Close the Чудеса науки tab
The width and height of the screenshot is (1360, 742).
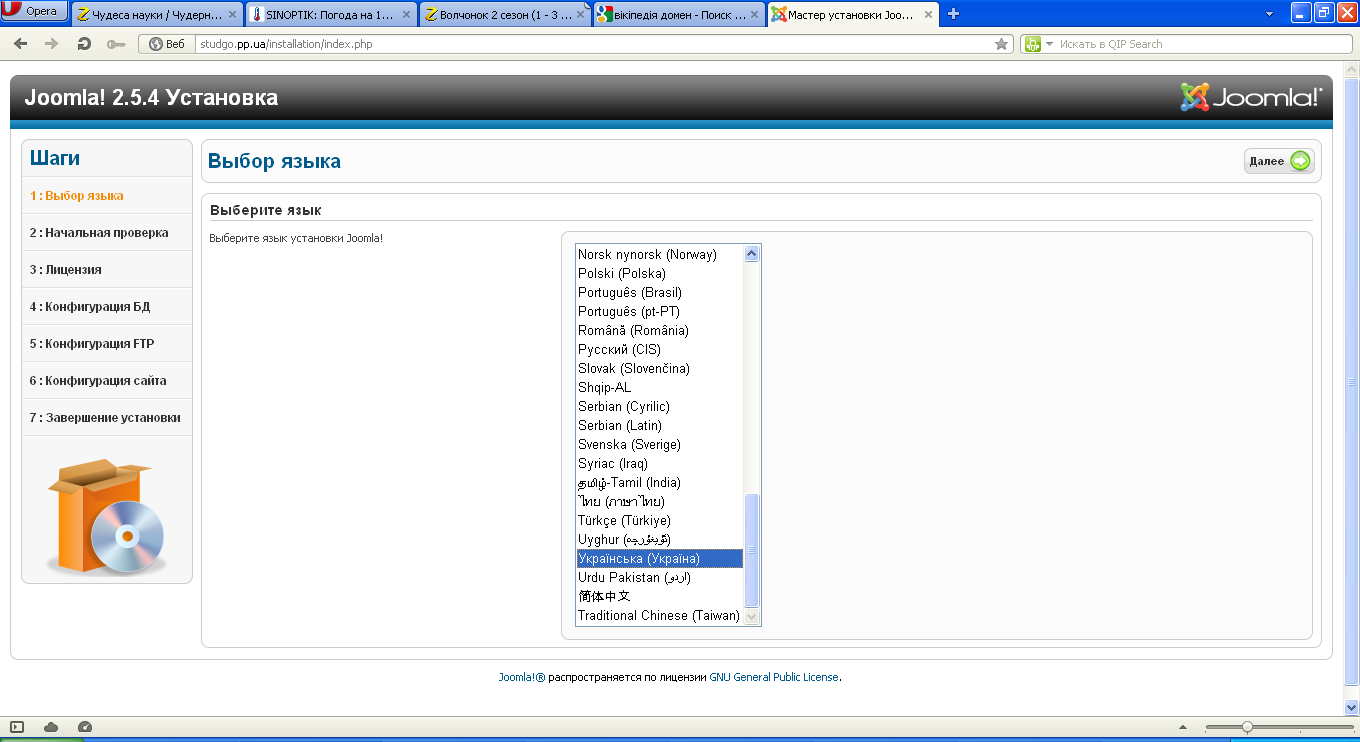pos(232,15)
